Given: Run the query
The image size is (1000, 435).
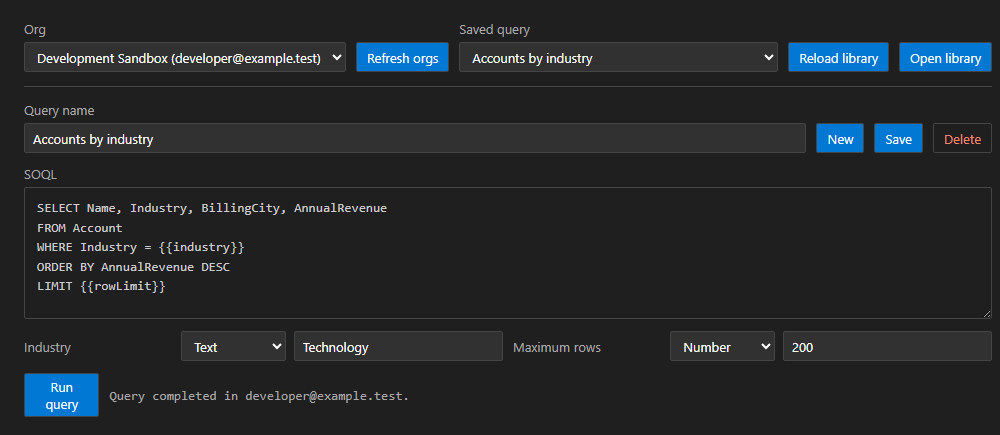Looking at the screenshot, I should tap(61, 395).
